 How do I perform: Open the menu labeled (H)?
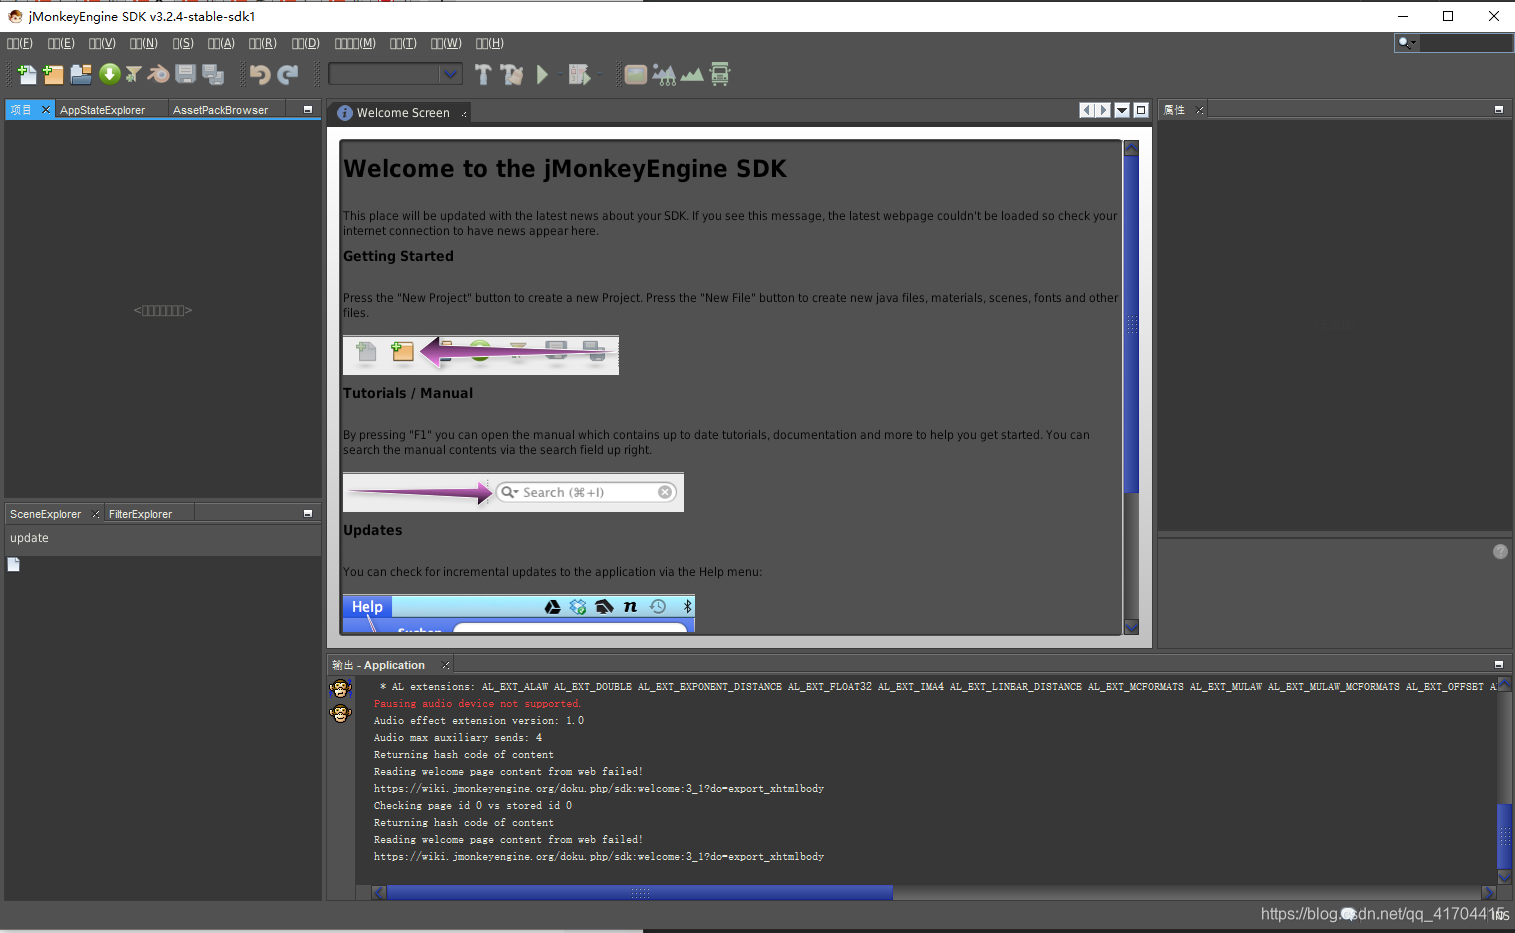pyautogui.click(x=490, y=43)
